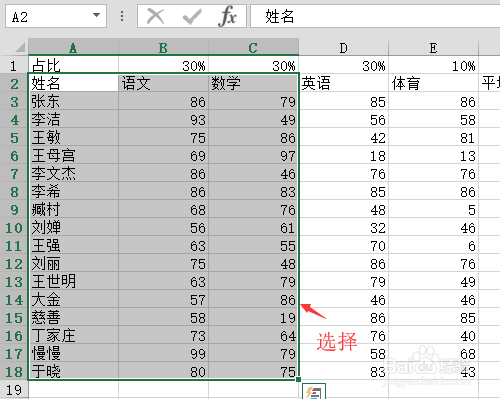This screenshot has height=399, width=500.
Task: Click the name cell 大金
Action: pos(73,299)
